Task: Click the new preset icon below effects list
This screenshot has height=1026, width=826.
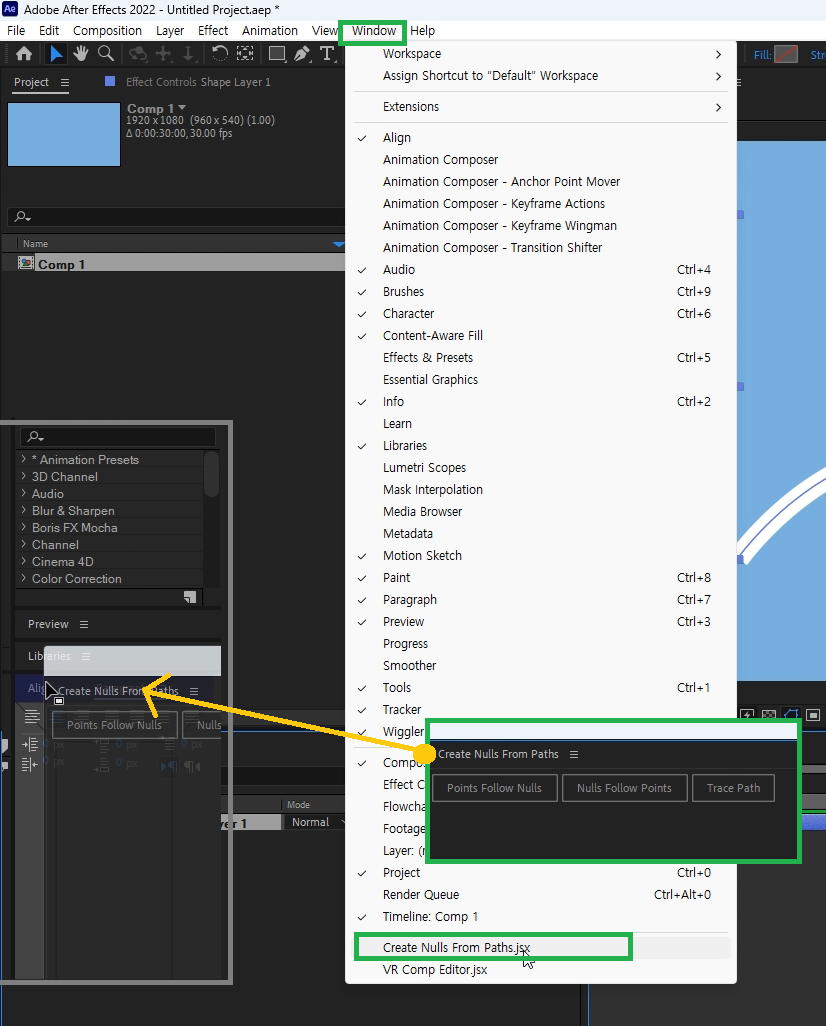Action: [190, 597]
